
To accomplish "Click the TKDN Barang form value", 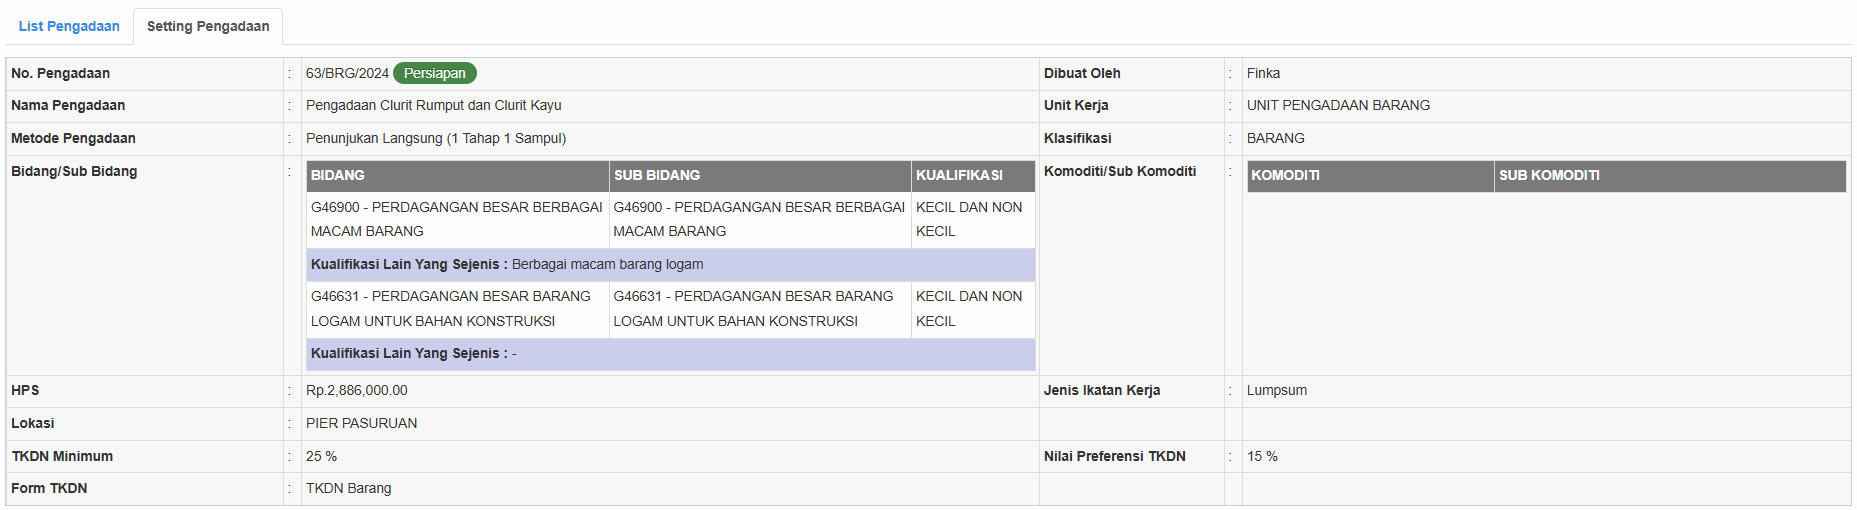I will point(349,488).
